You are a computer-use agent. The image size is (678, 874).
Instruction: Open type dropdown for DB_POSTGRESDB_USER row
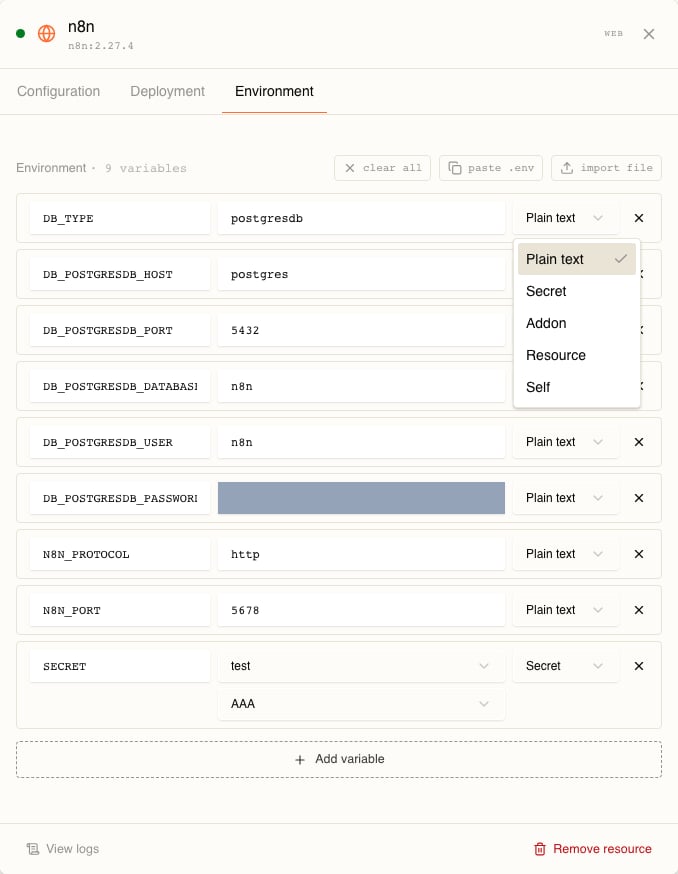pos(565,442)
